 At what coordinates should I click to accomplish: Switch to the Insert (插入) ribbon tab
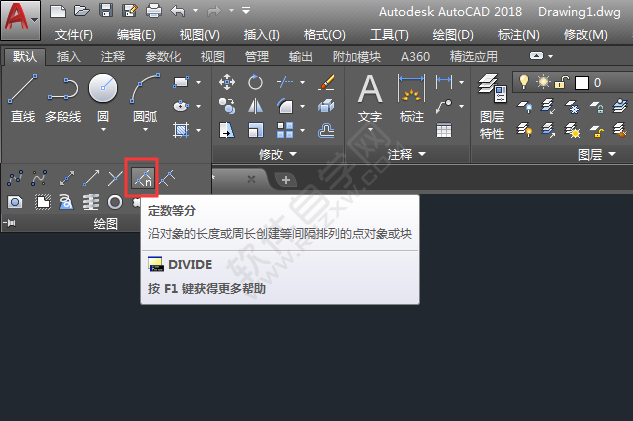point(69,57)
